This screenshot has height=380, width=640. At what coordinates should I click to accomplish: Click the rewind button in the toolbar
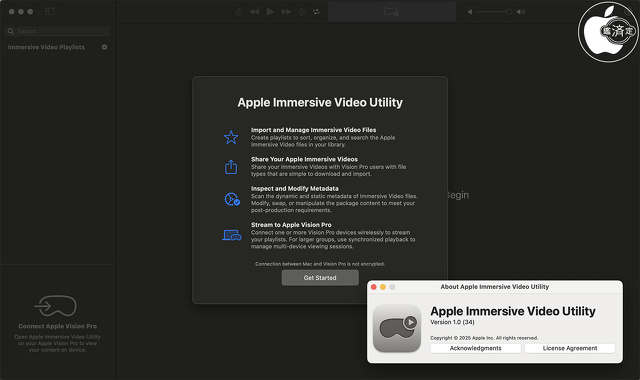[x=254, y=12]
